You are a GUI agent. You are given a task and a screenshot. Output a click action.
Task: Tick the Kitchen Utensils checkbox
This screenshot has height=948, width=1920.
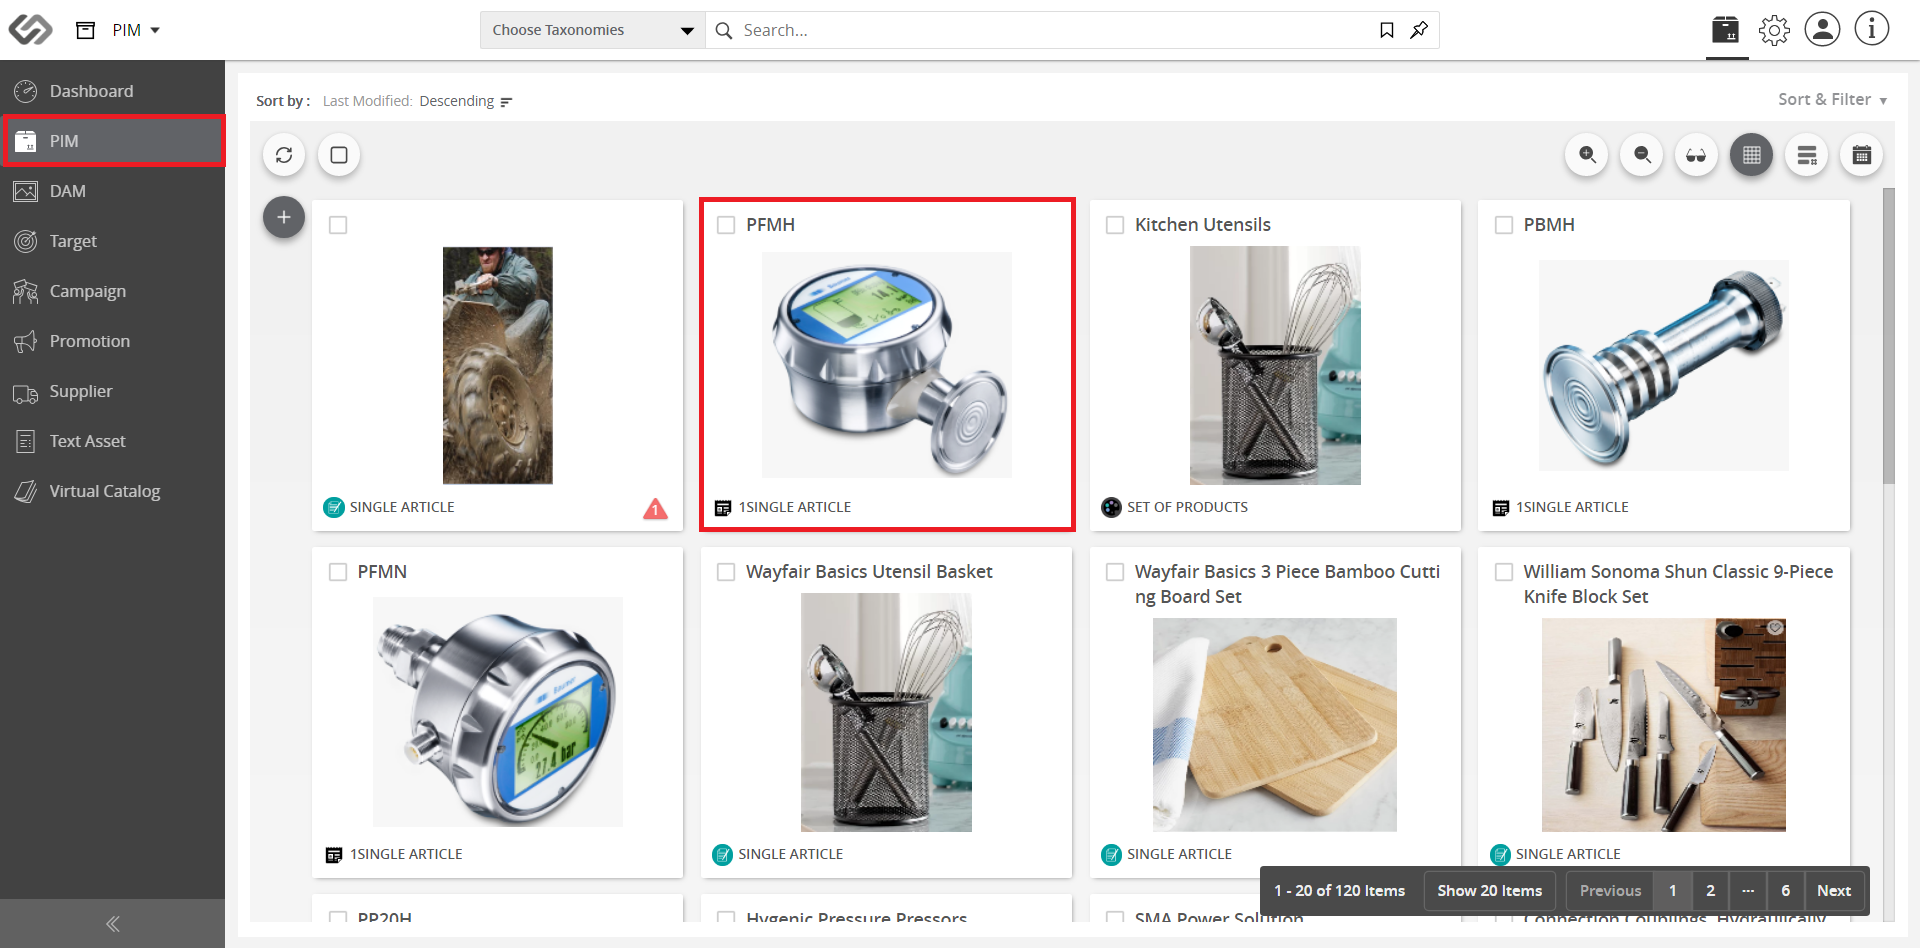(1115, 225)
